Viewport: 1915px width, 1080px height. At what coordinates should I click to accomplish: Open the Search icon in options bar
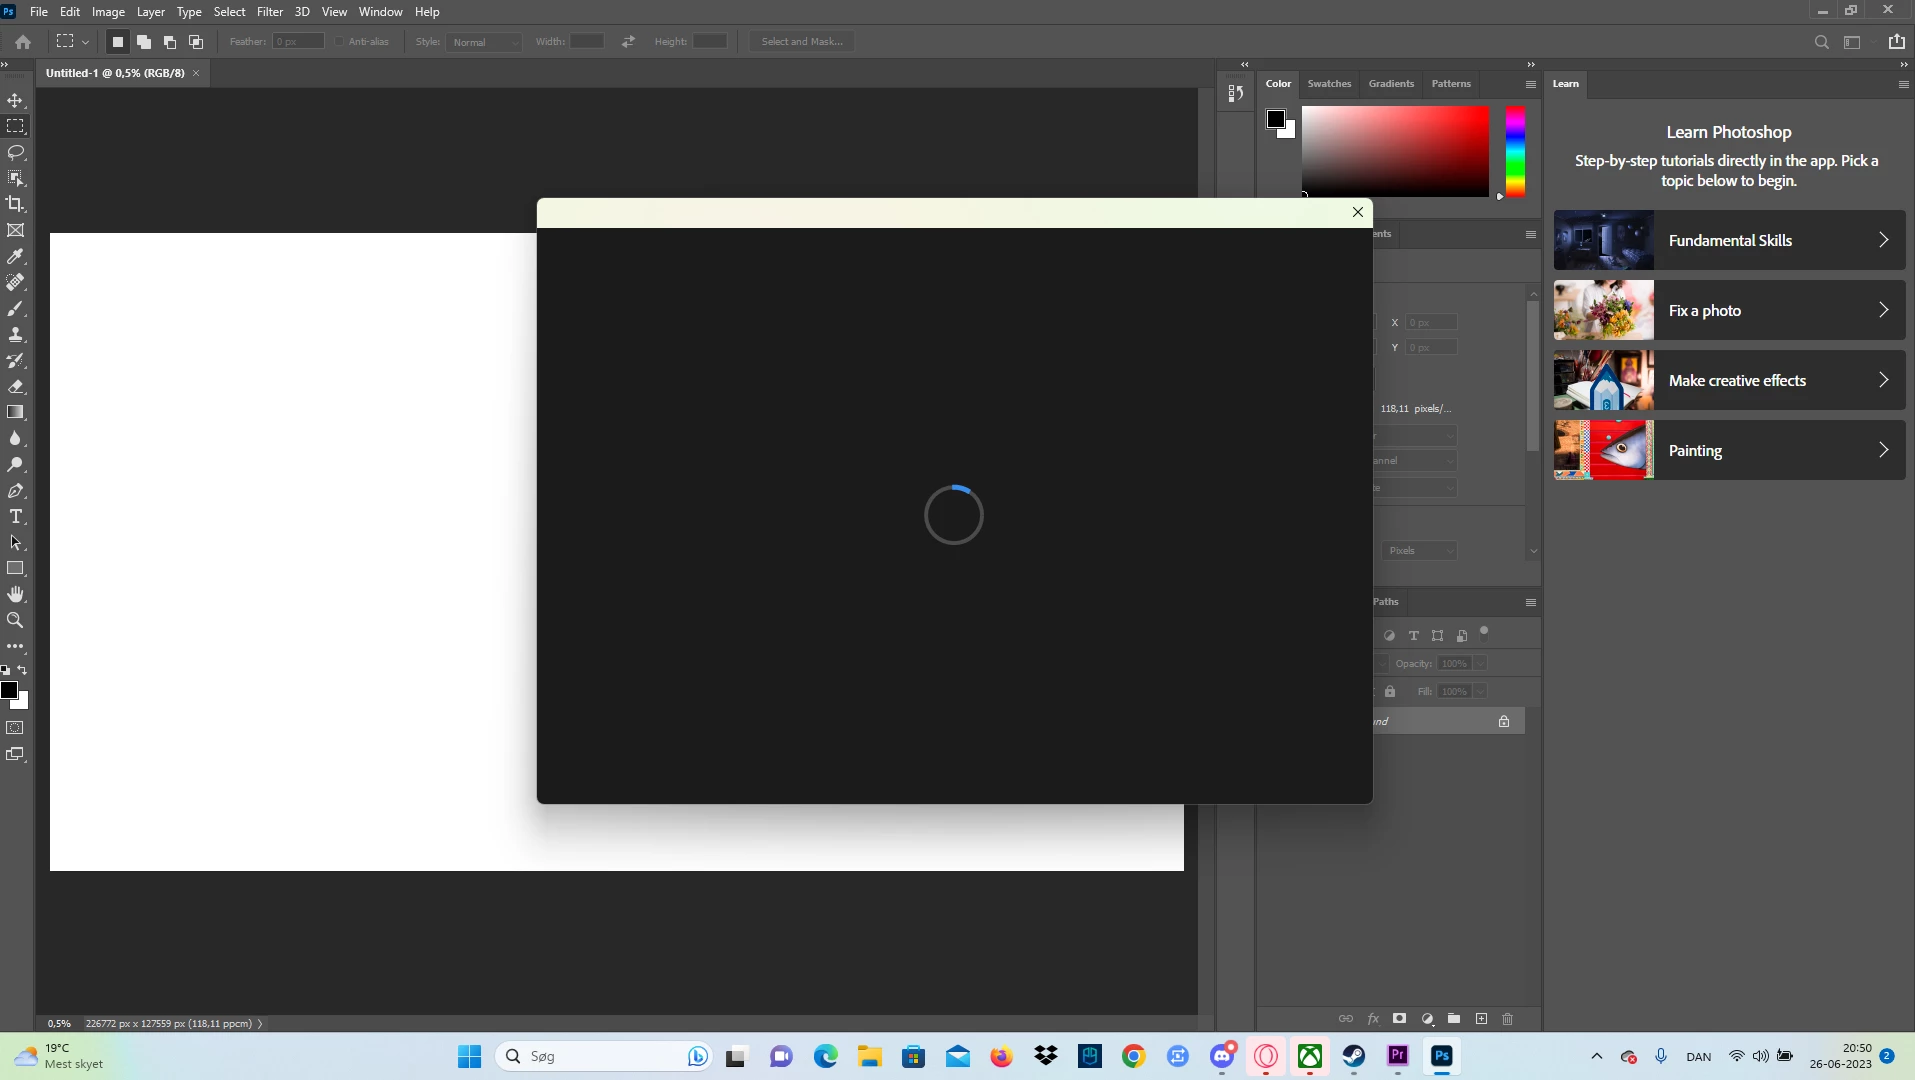point(1822,42)
